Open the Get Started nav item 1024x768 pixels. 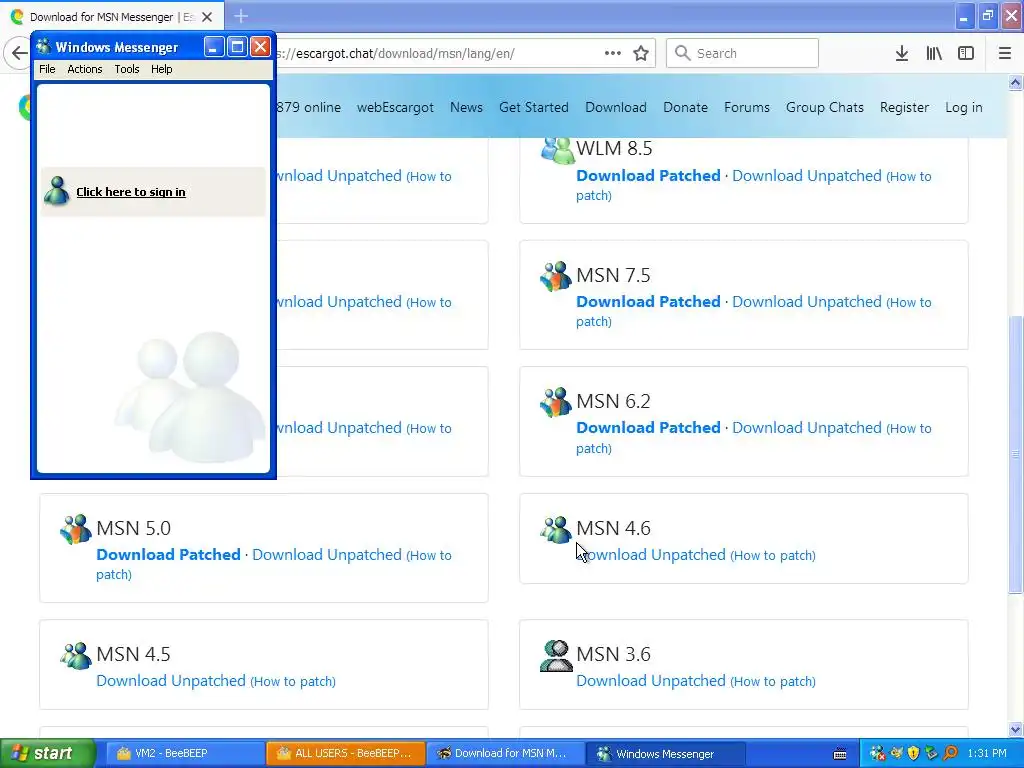[534, 107]
